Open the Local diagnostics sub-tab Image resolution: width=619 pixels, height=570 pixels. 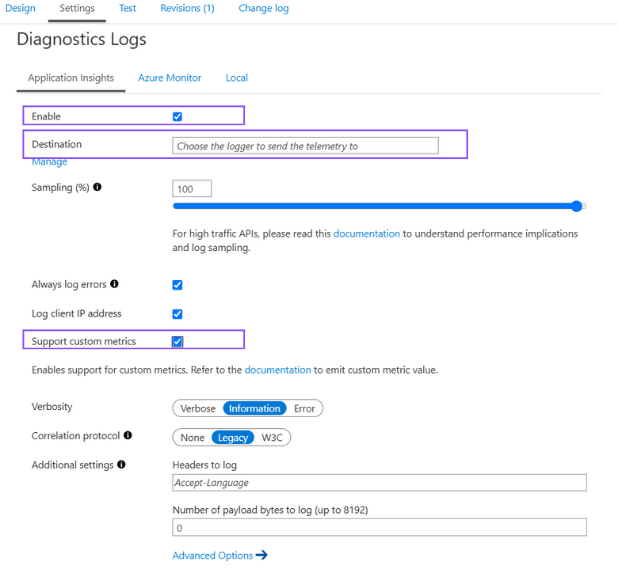coord(237,78)
